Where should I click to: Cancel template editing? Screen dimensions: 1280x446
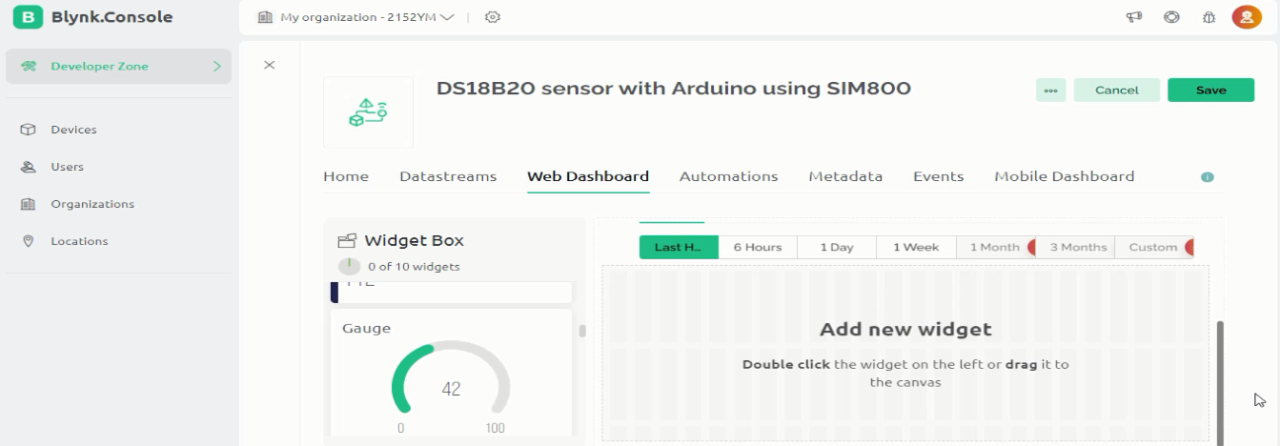pos(1117,90)
